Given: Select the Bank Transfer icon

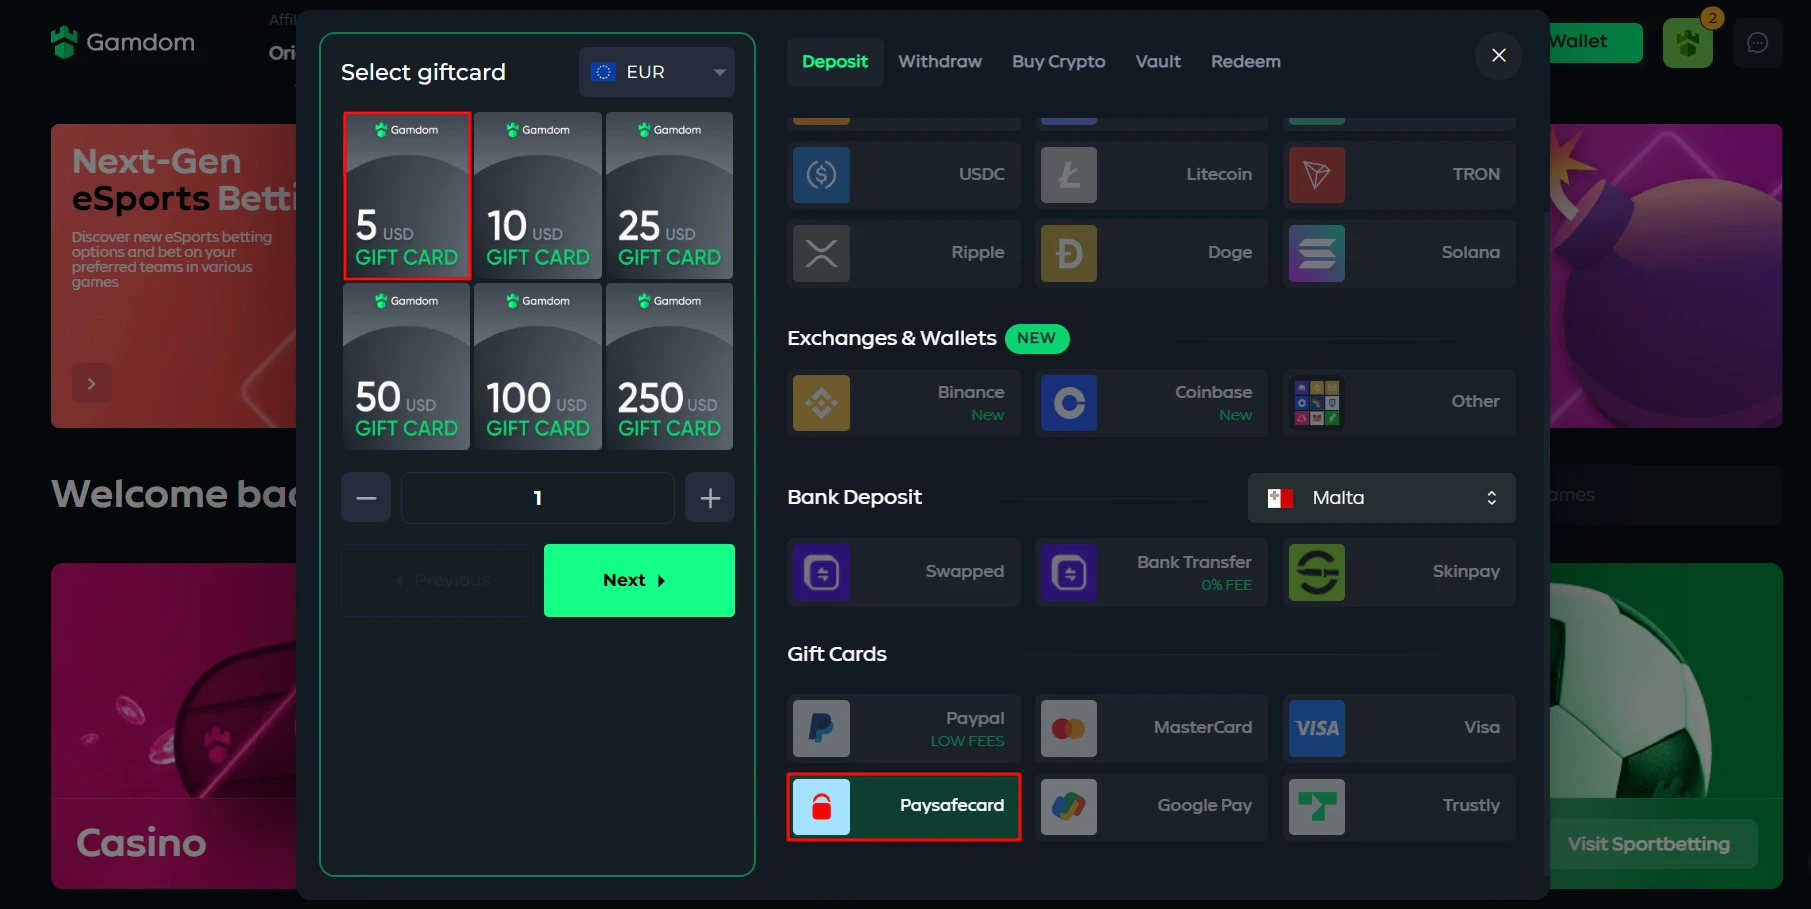Looking at the screenshot, I should point(1069,573).
